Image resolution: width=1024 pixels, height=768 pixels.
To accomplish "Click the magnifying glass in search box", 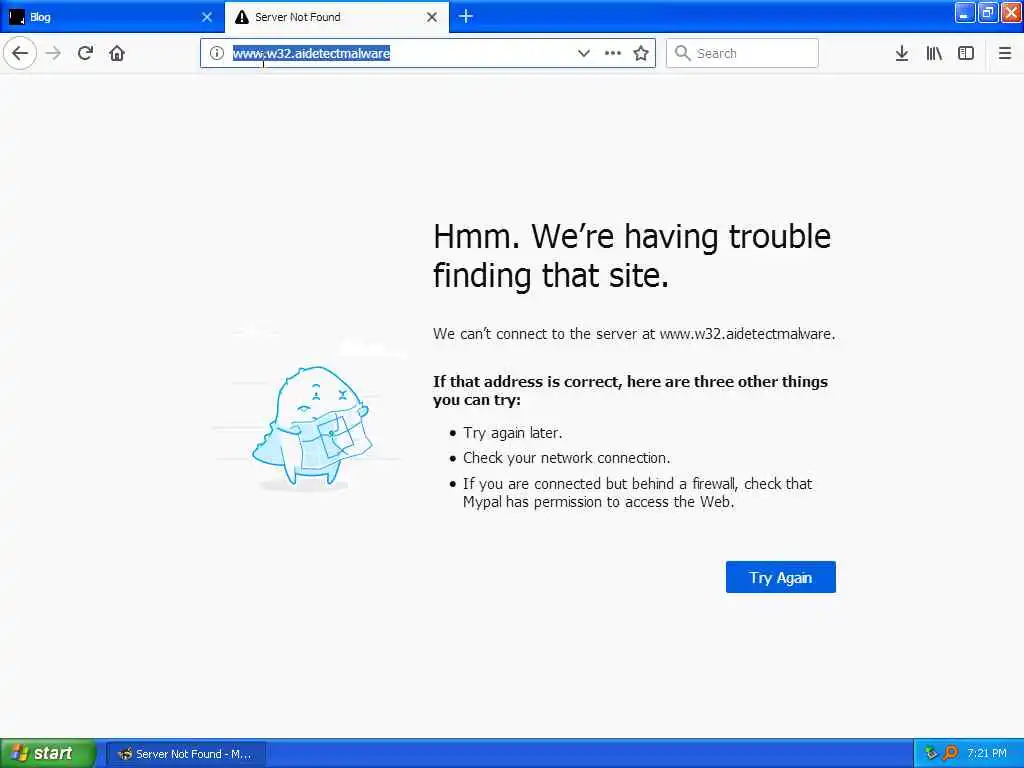I will (x=682, y=53).
